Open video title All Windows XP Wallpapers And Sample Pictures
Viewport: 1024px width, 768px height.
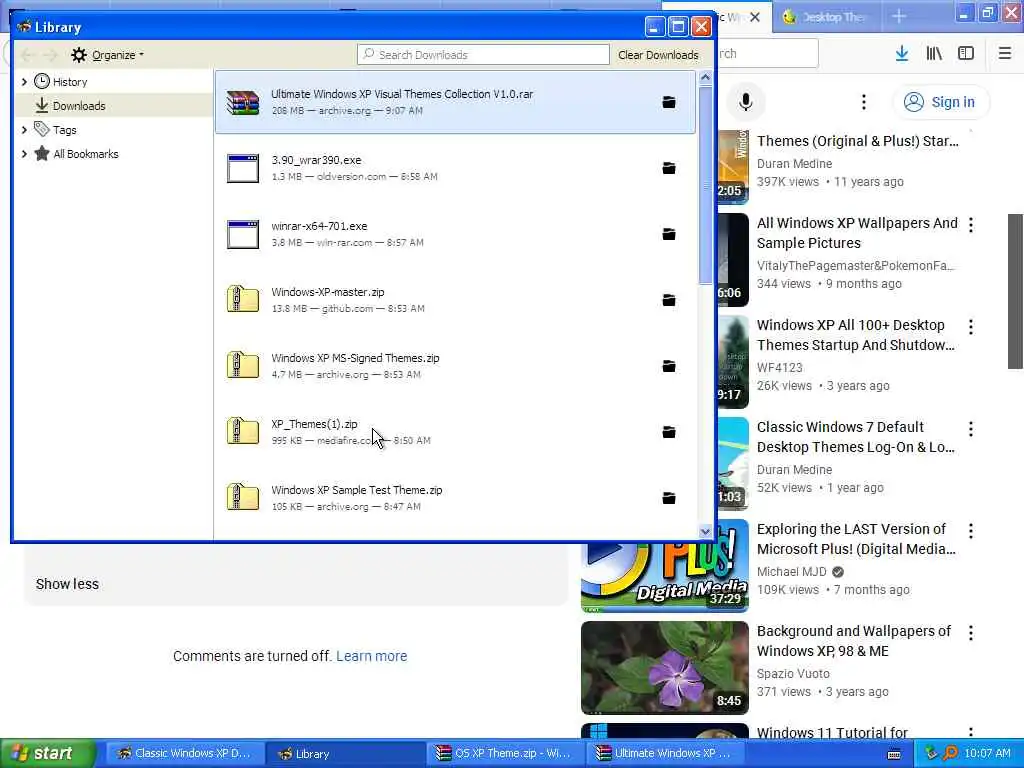(x=857, y=233)
